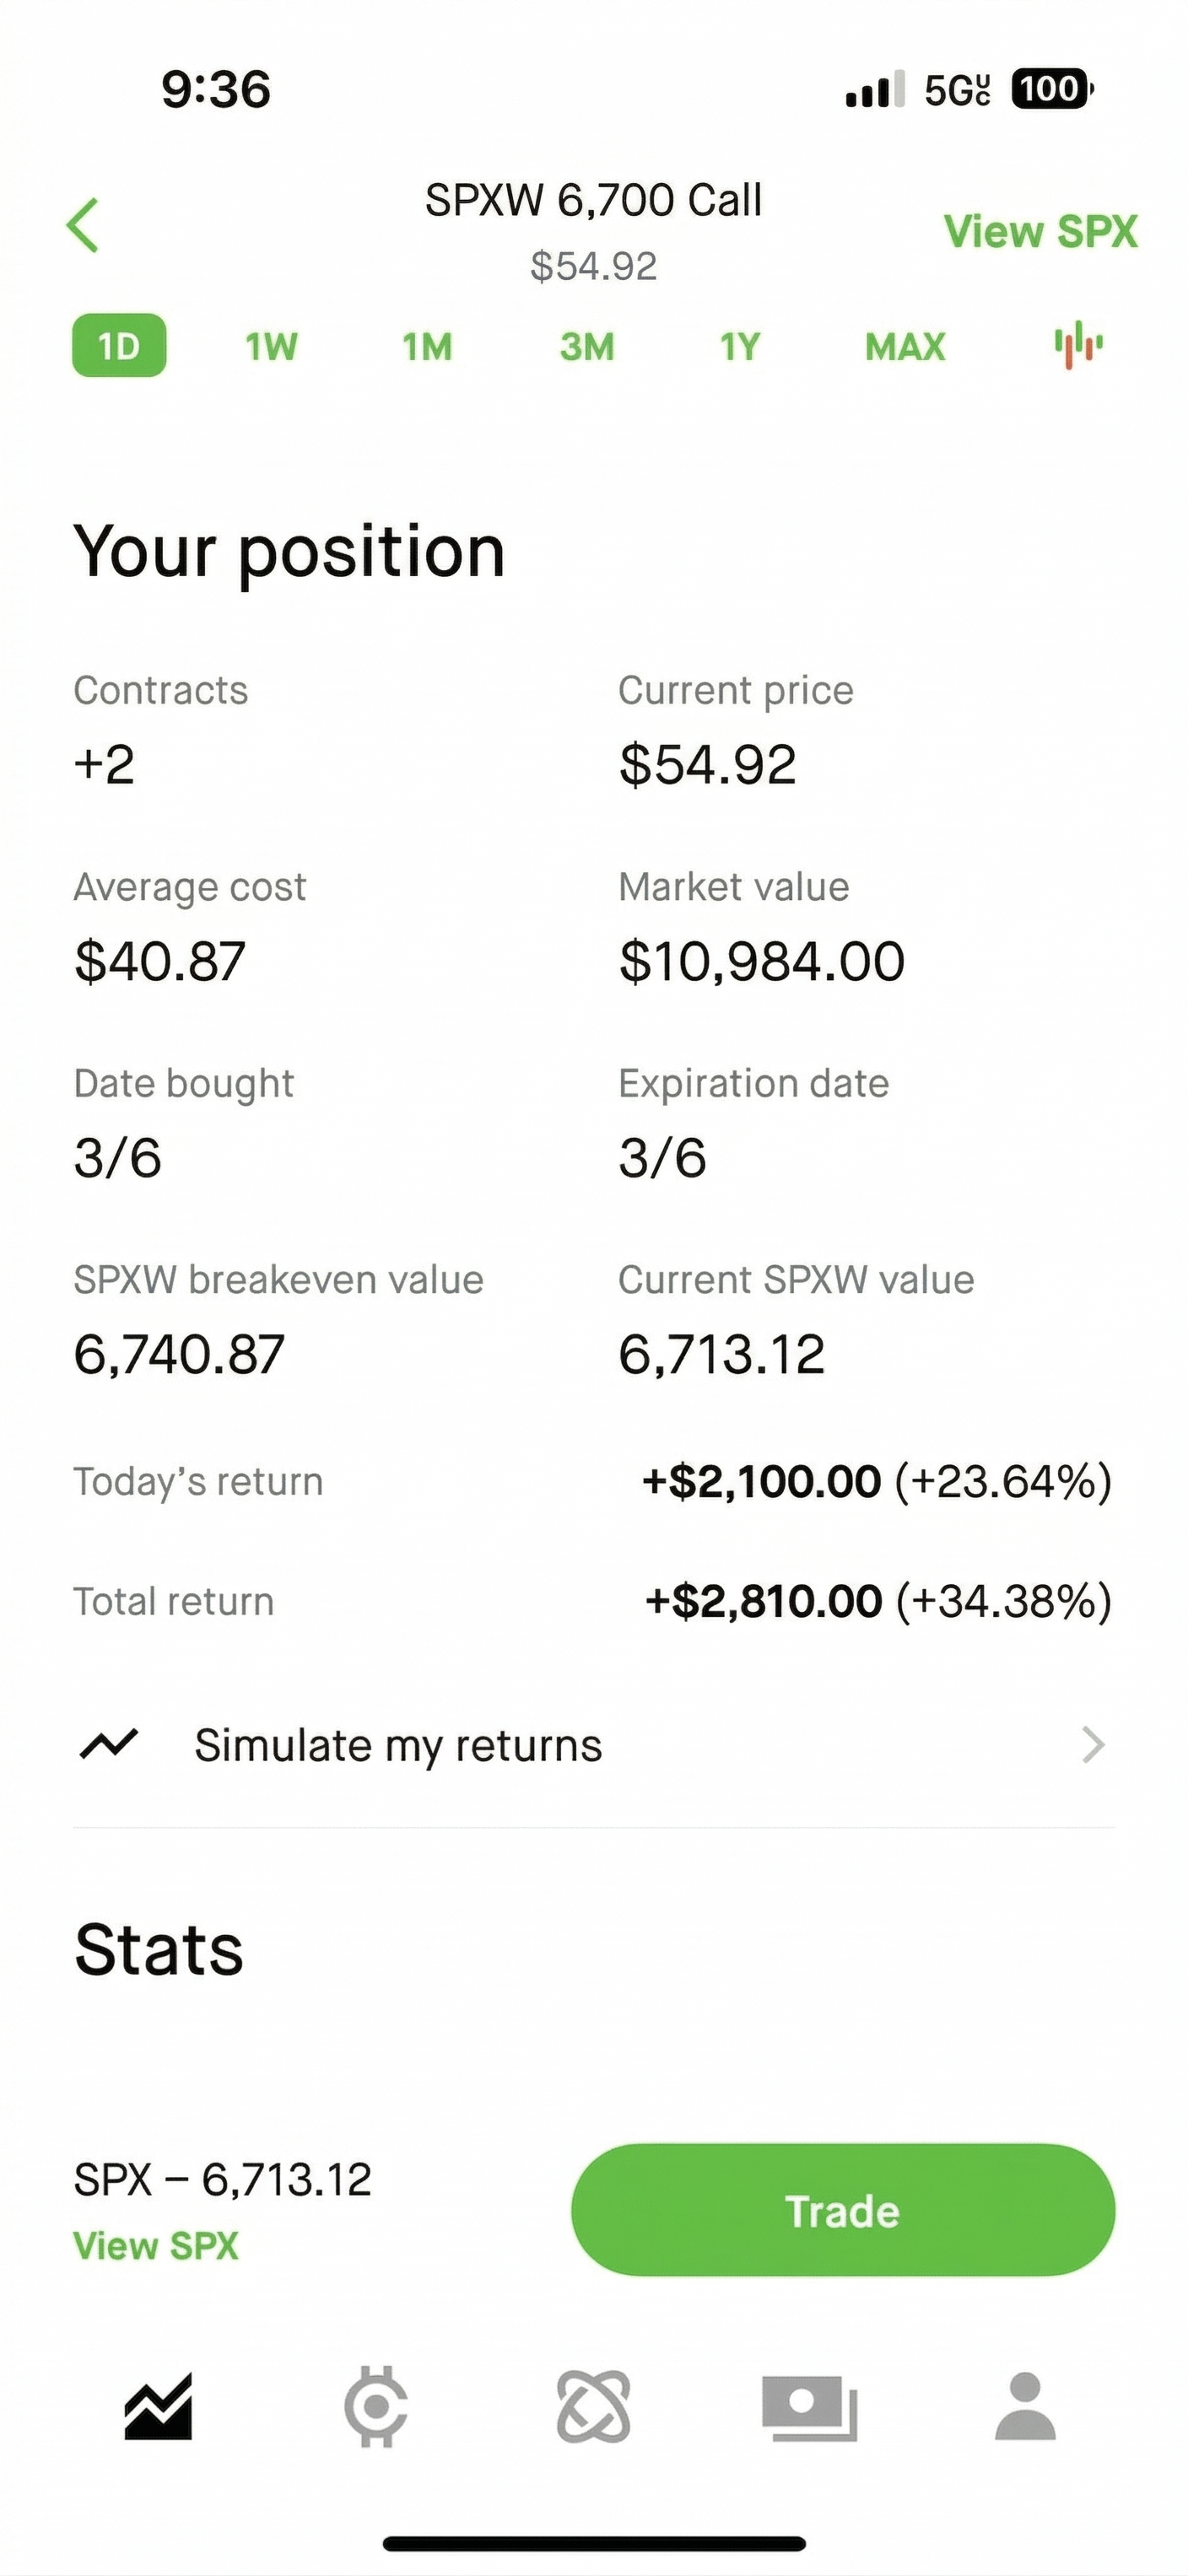This screenshot has height=2576, width=1188.
Task: Tap the green back arrow
Action: coord(83,225)
